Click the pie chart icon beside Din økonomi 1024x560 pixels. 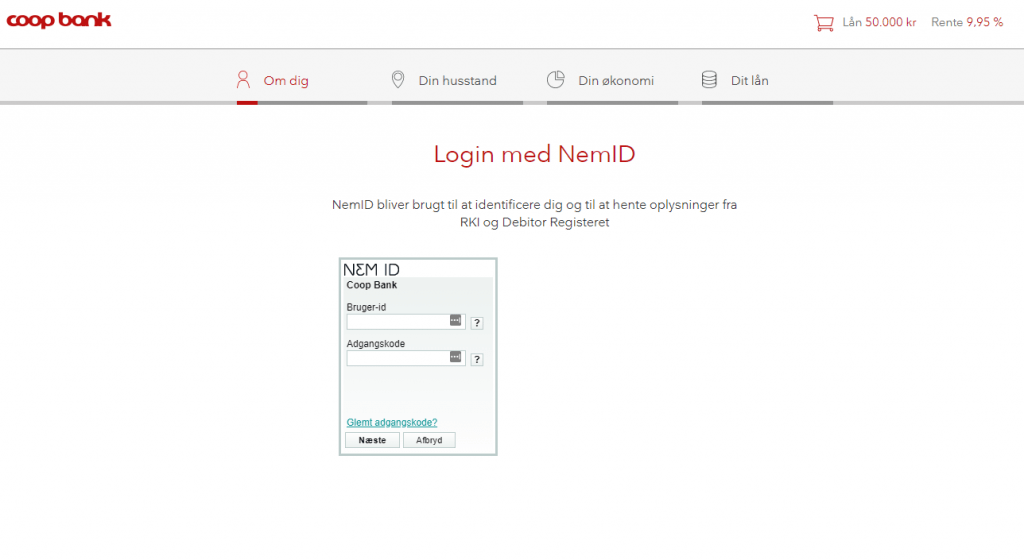pos(556,80)
